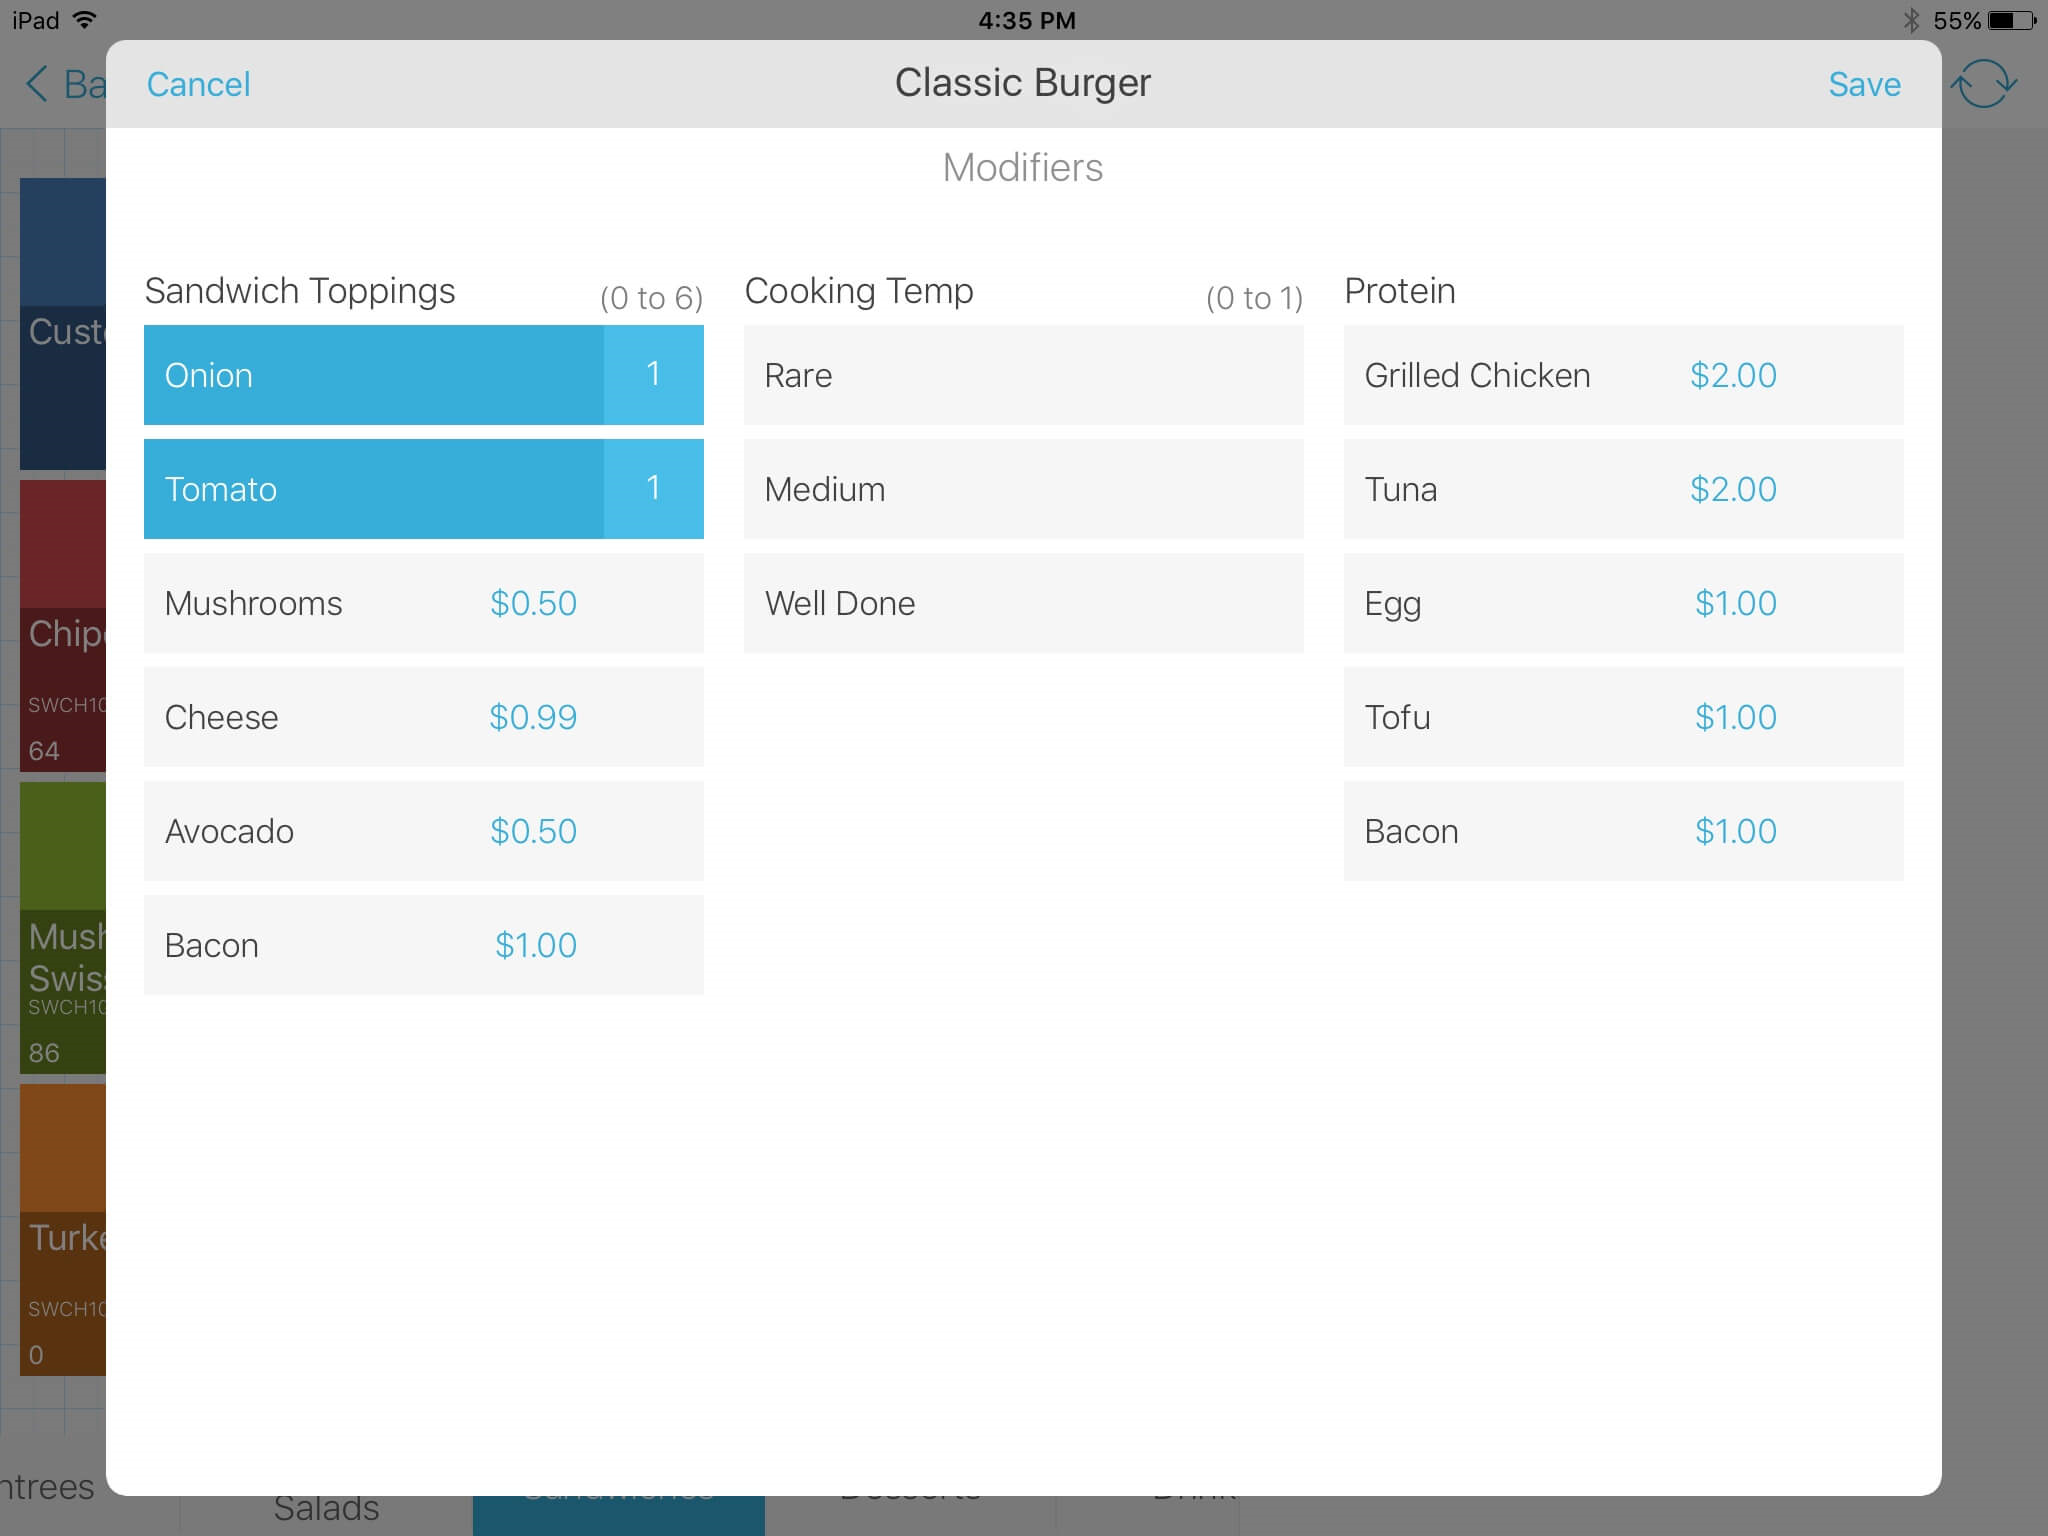Add Grilled Chicken protein for $2.00
This screenshot has width=2048, height=1536.
pos(1622,373)
